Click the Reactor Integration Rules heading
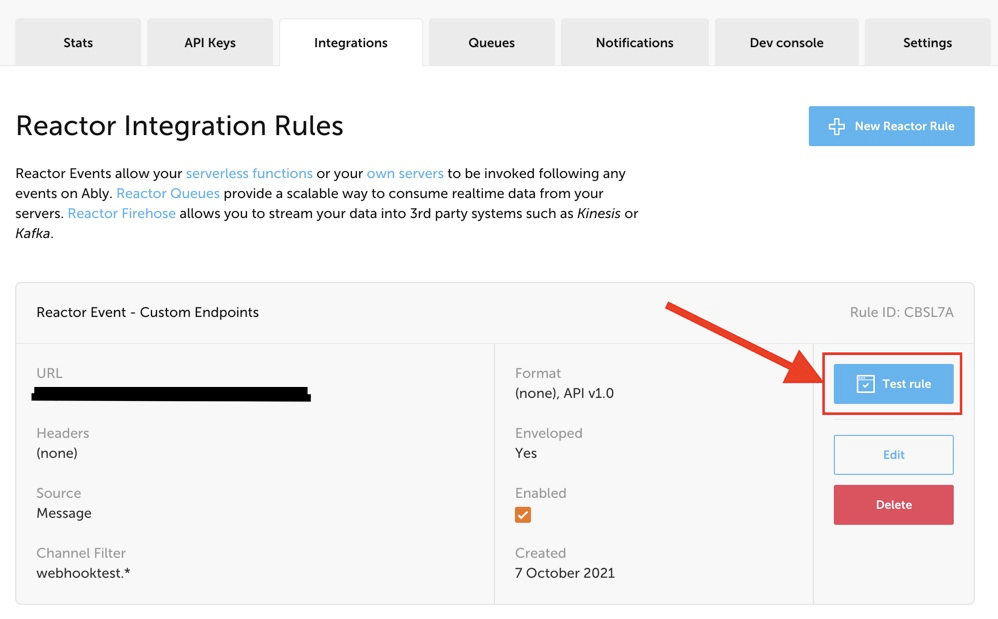Viewport: 998px width, 619px height. 179,126
